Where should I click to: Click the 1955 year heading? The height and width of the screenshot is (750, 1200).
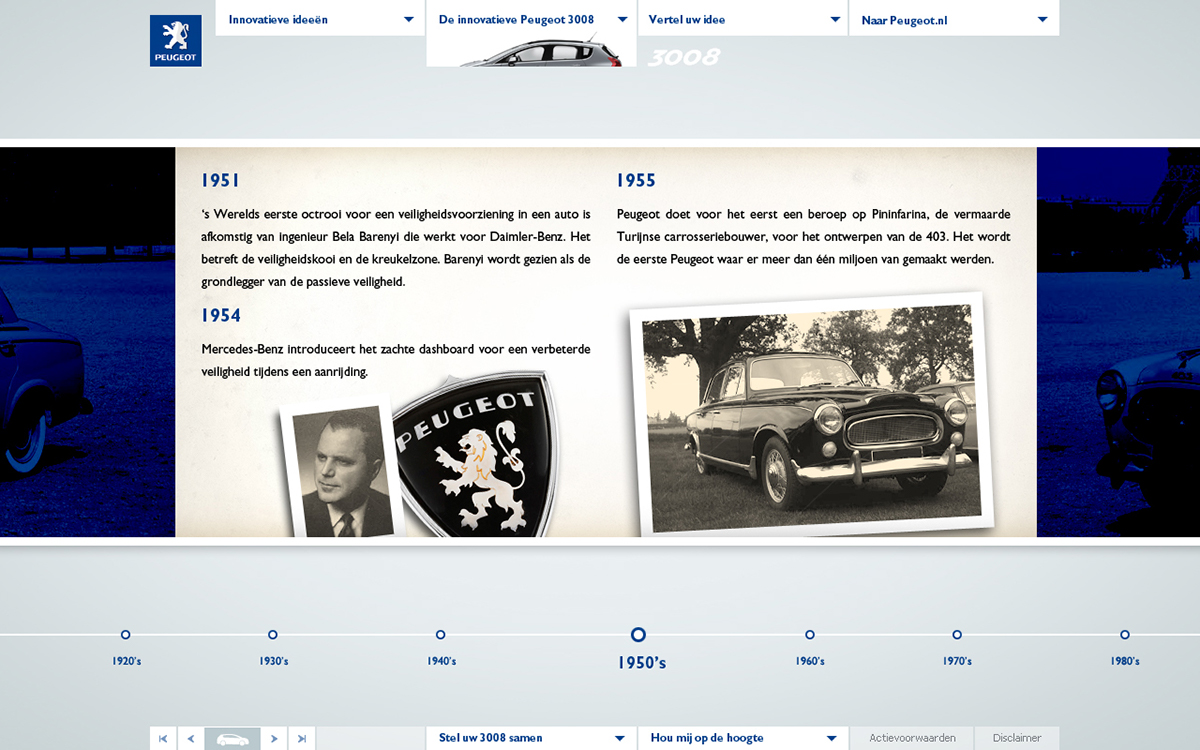pyautogui.click(x=636, y=181)
